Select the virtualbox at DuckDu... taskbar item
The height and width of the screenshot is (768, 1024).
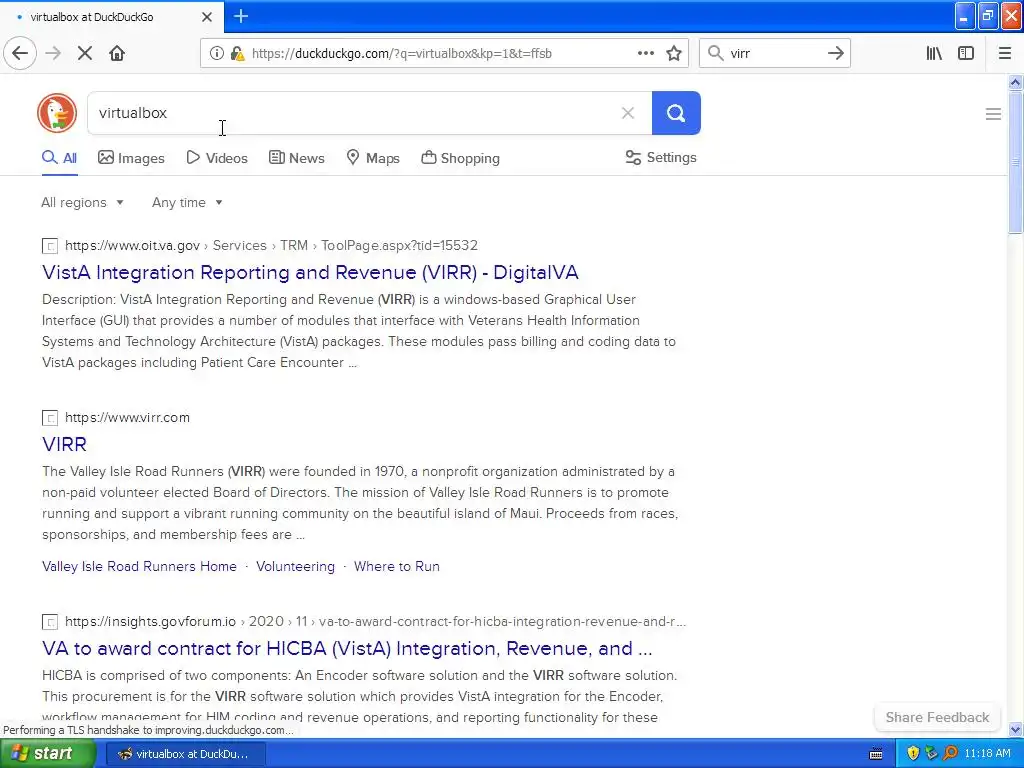tap(185, 754)
